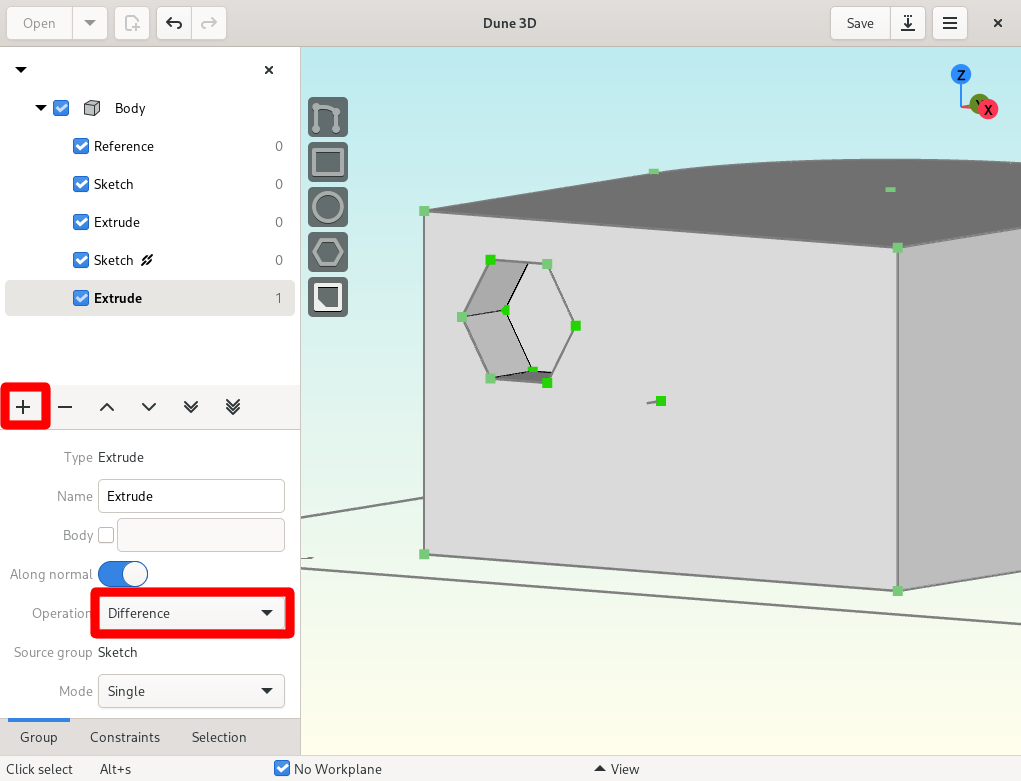Click the Name field containing Extrude

(191, 496)
